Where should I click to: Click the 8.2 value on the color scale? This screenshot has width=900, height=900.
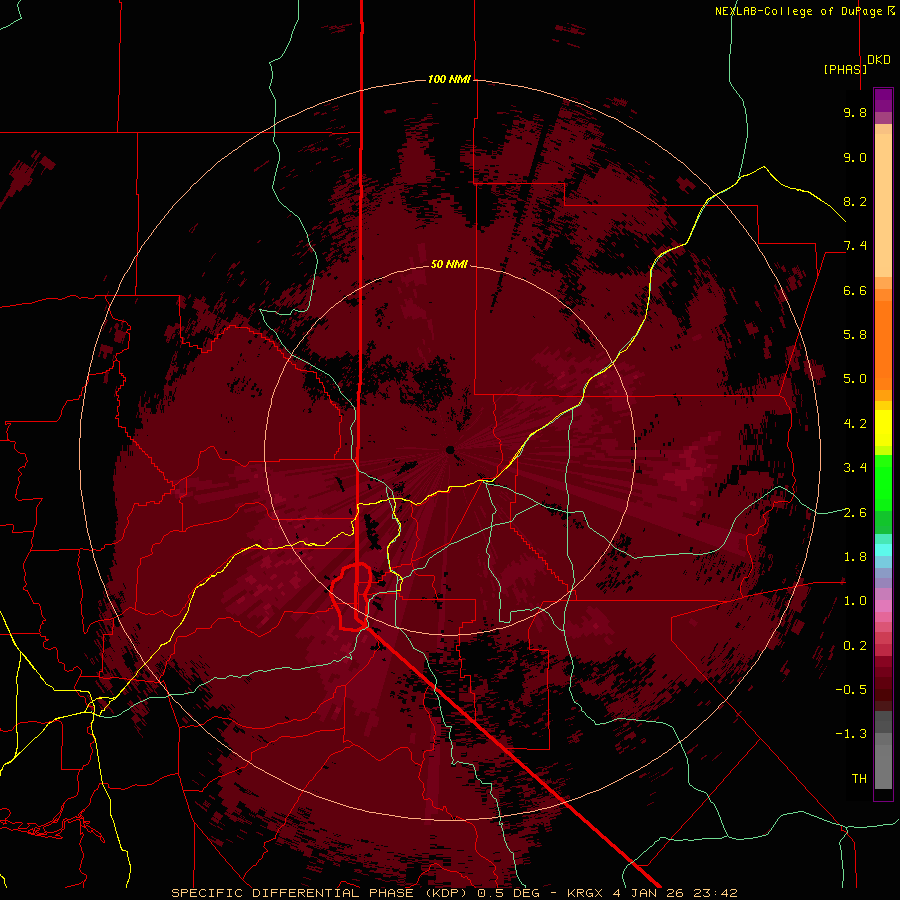855,201
